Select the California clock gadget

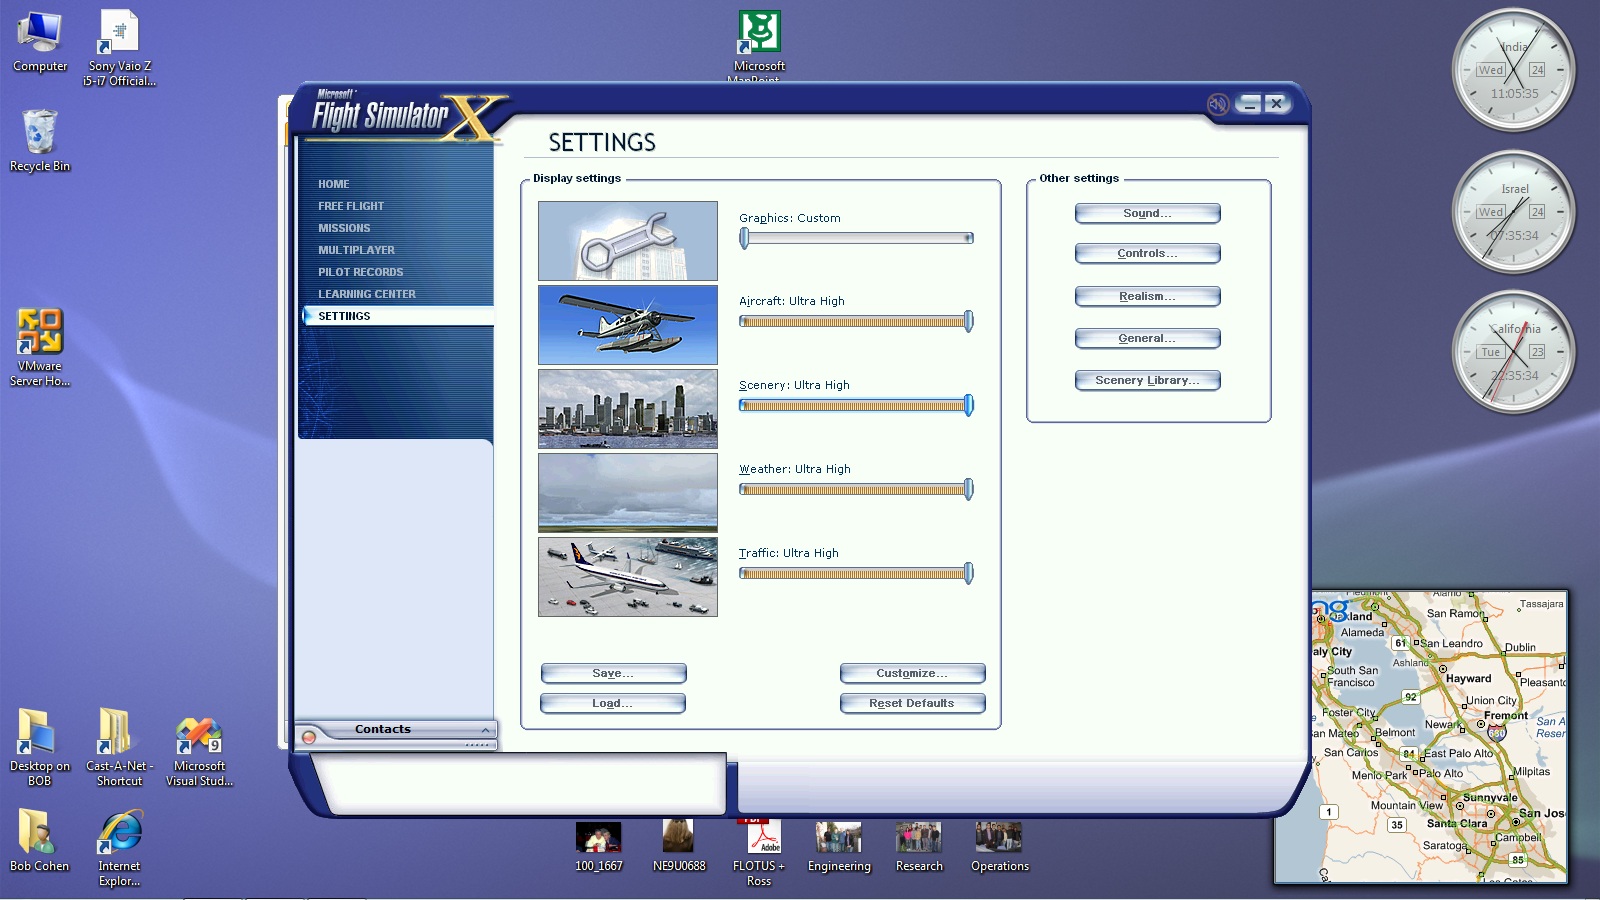tap(1513, 352)
